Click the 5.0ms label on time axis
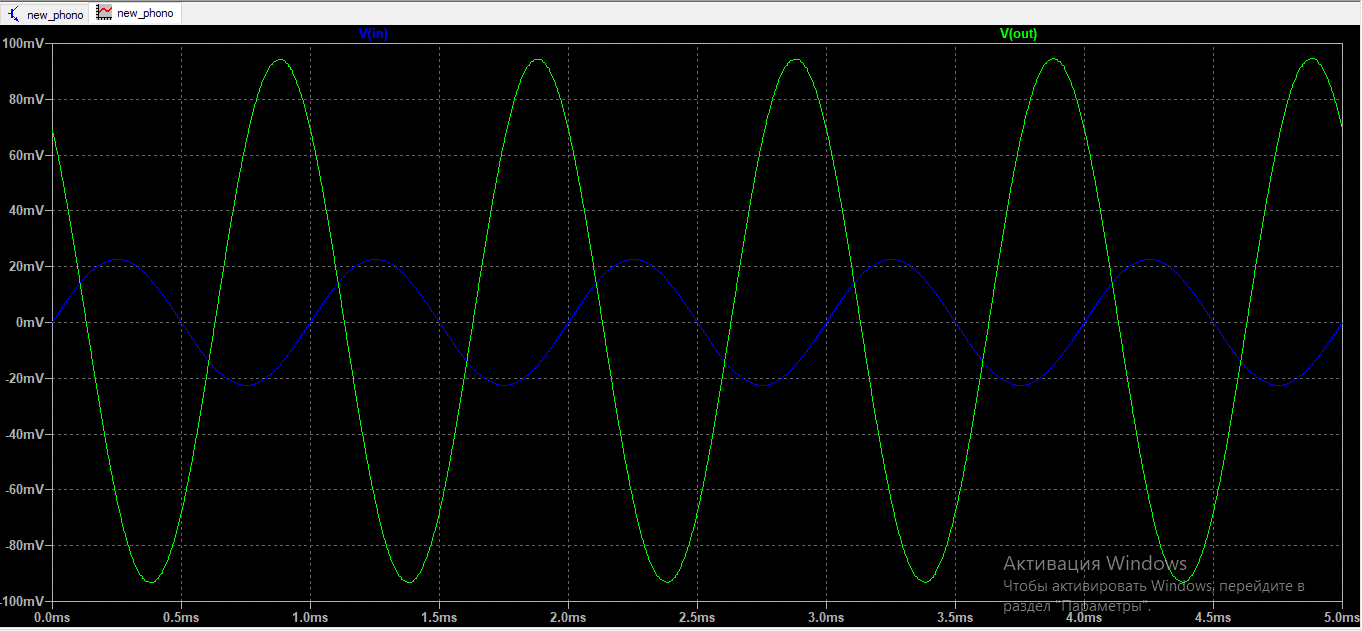Image resolution: width=1362 pixels, height=631 pixels. 1340,618
